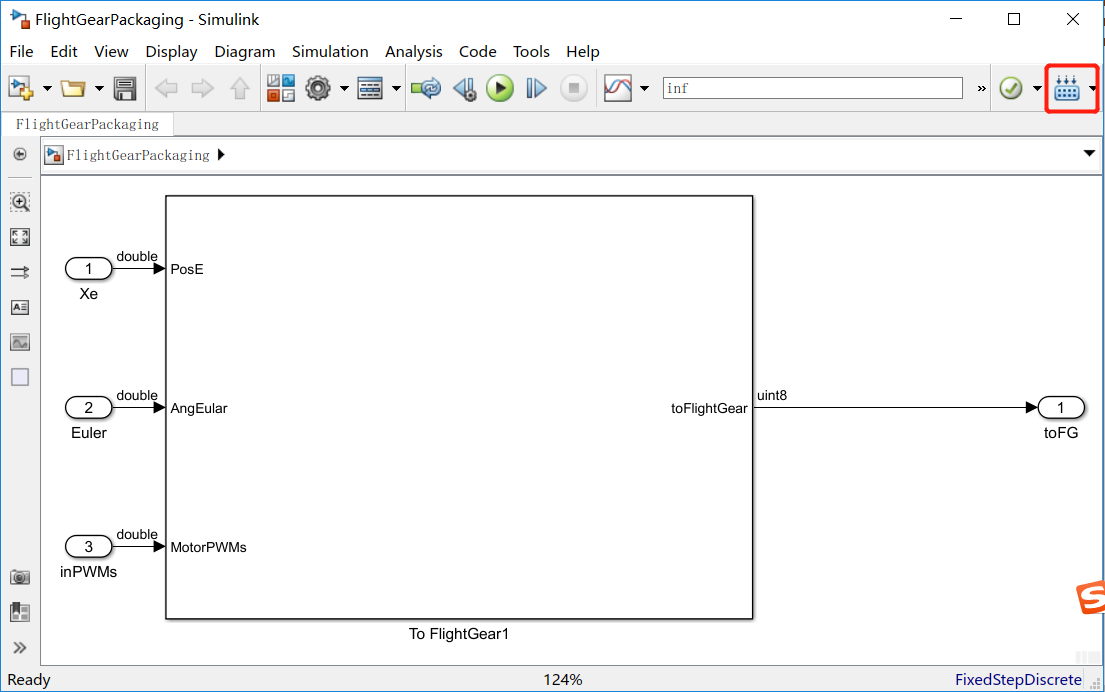Toggle sample time display arrows icon

20,272
